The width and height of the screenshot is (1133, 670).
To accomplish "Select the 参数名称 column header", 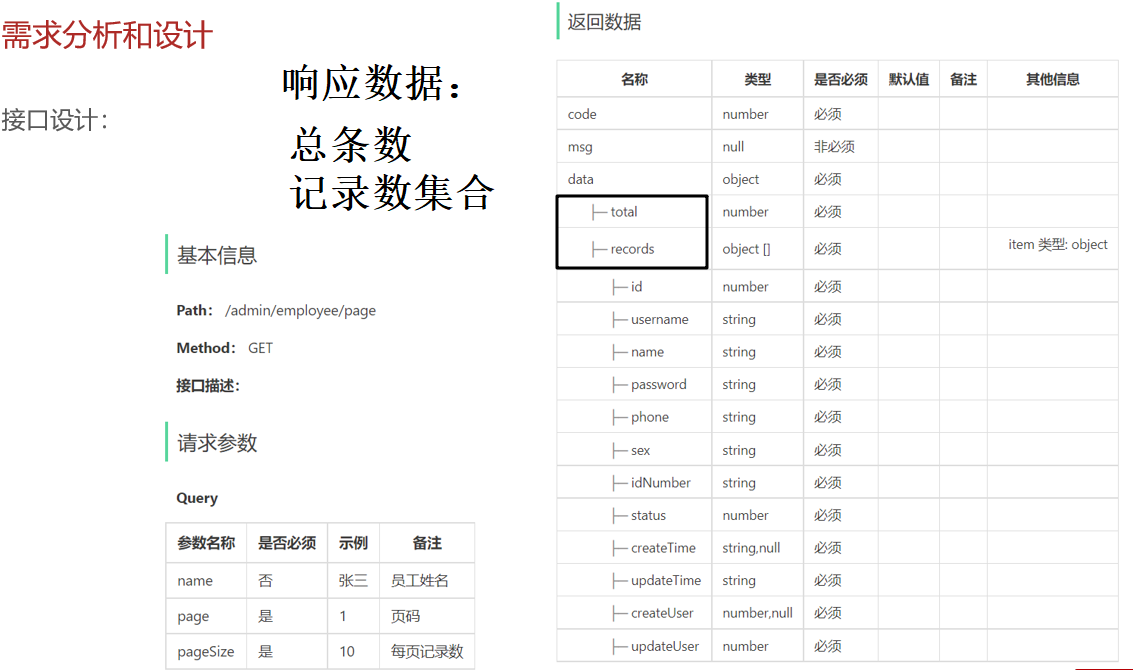I will 206,543.
